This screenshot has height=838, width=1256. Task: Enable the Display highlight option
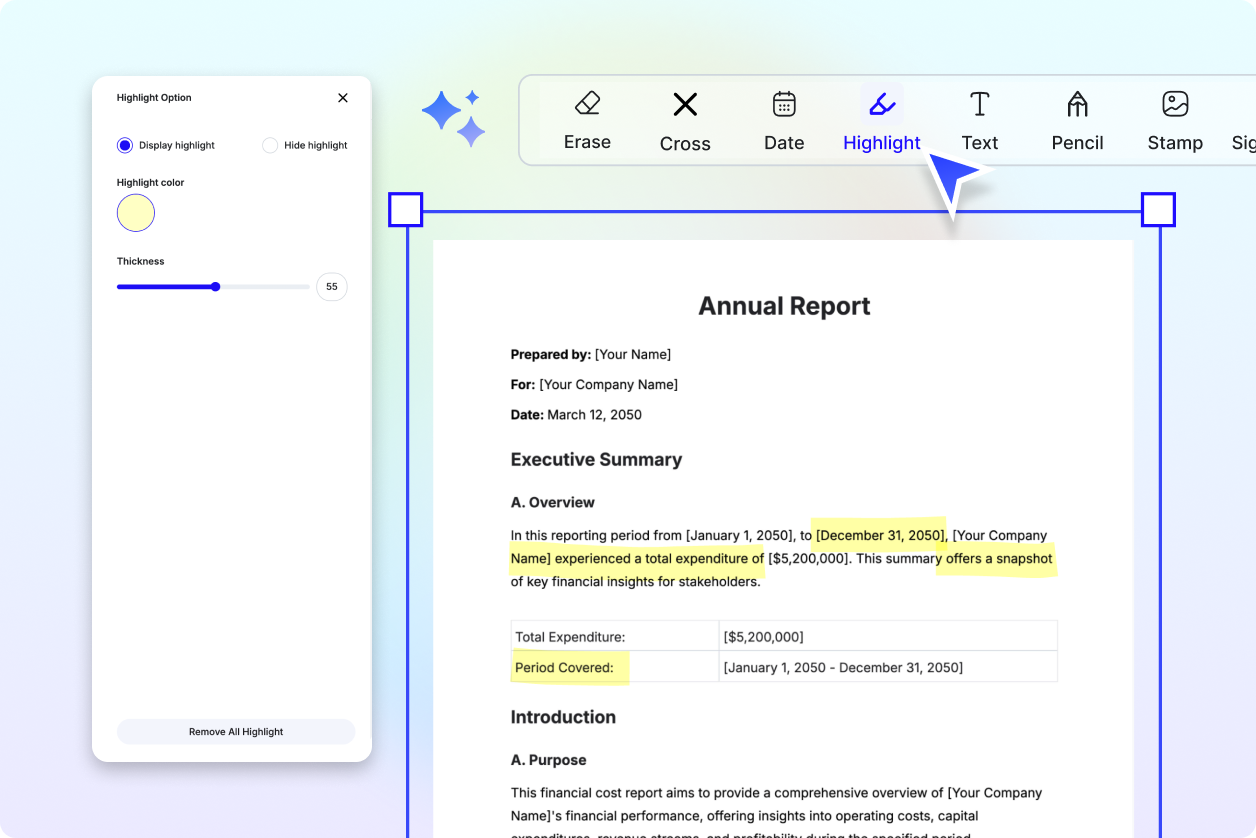[x=124, y=145]
